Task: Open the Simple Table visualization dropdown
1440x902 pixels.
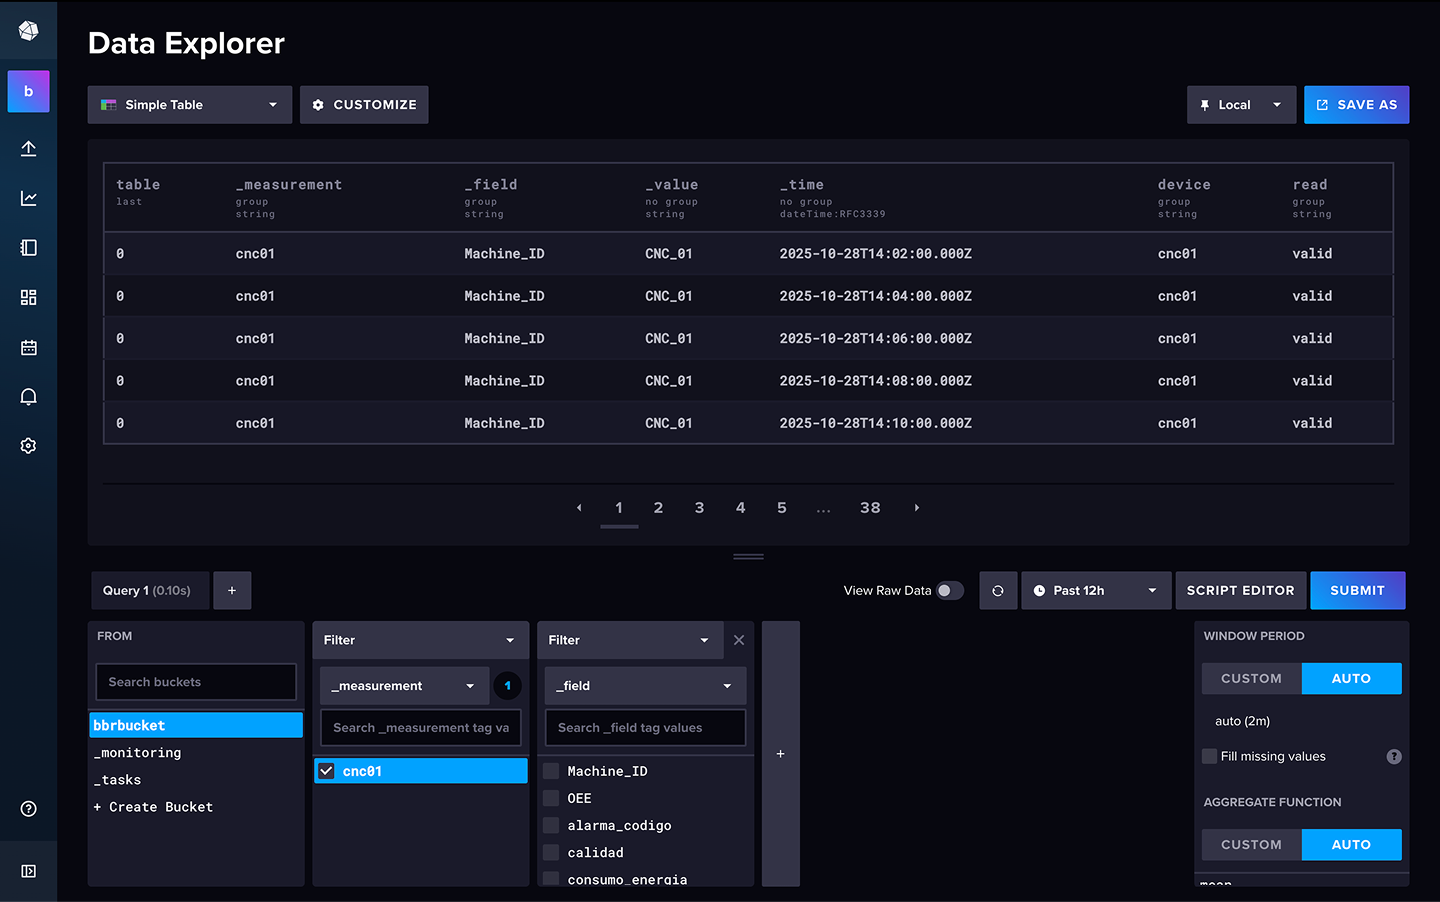Action: [190, 105]
